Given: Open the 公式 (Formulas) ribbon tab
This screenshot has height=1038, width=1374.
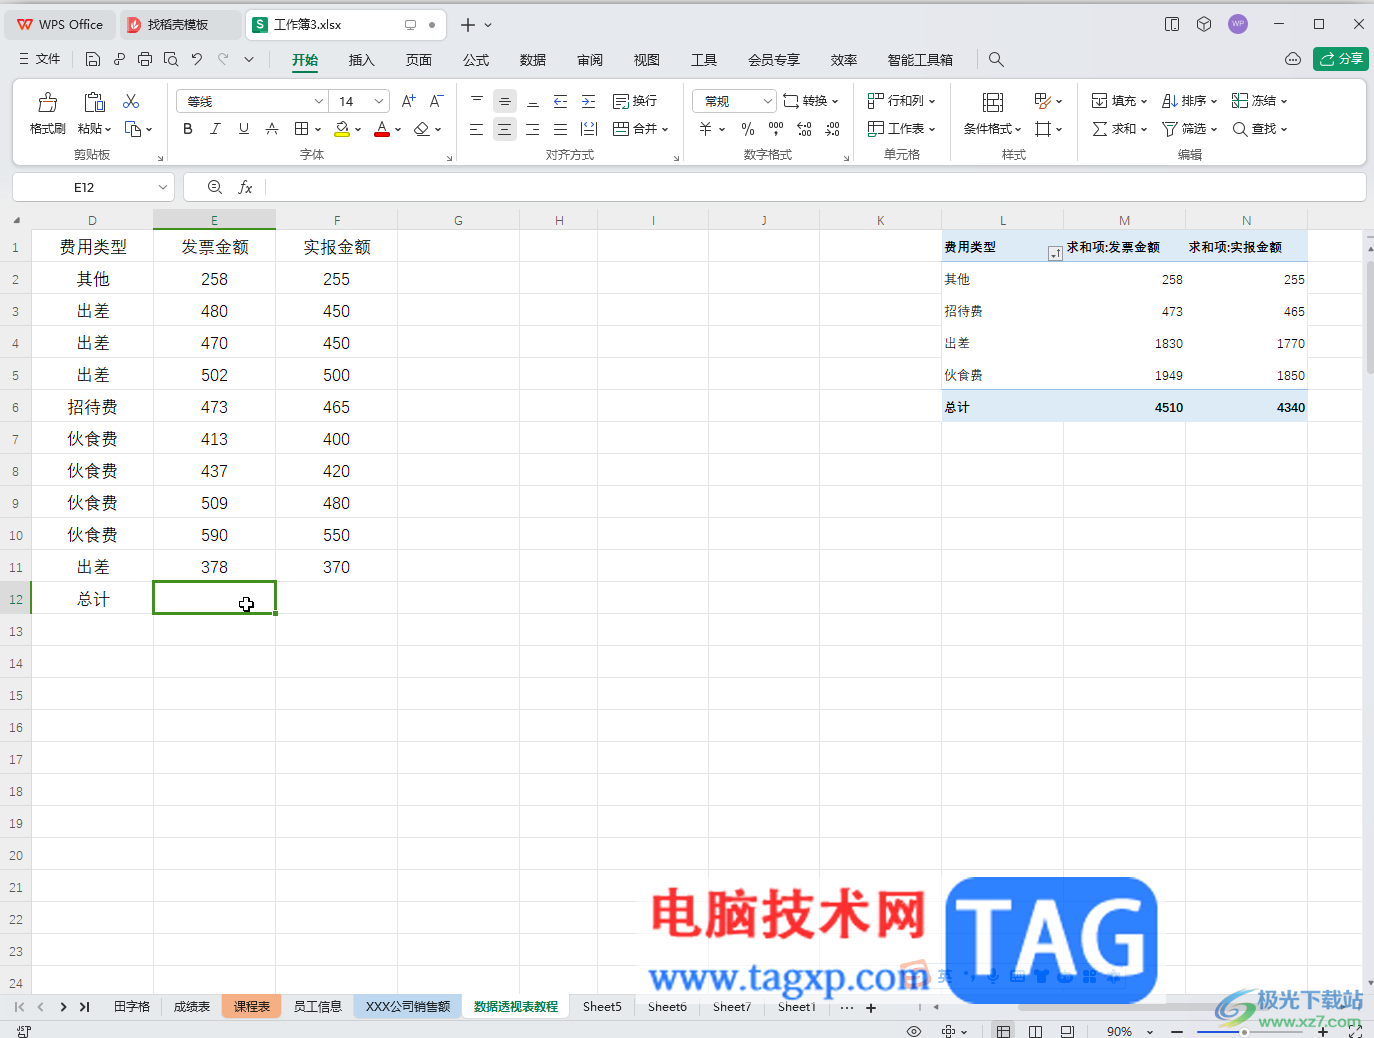Looking at the screenshot, I should pos(476,60).
